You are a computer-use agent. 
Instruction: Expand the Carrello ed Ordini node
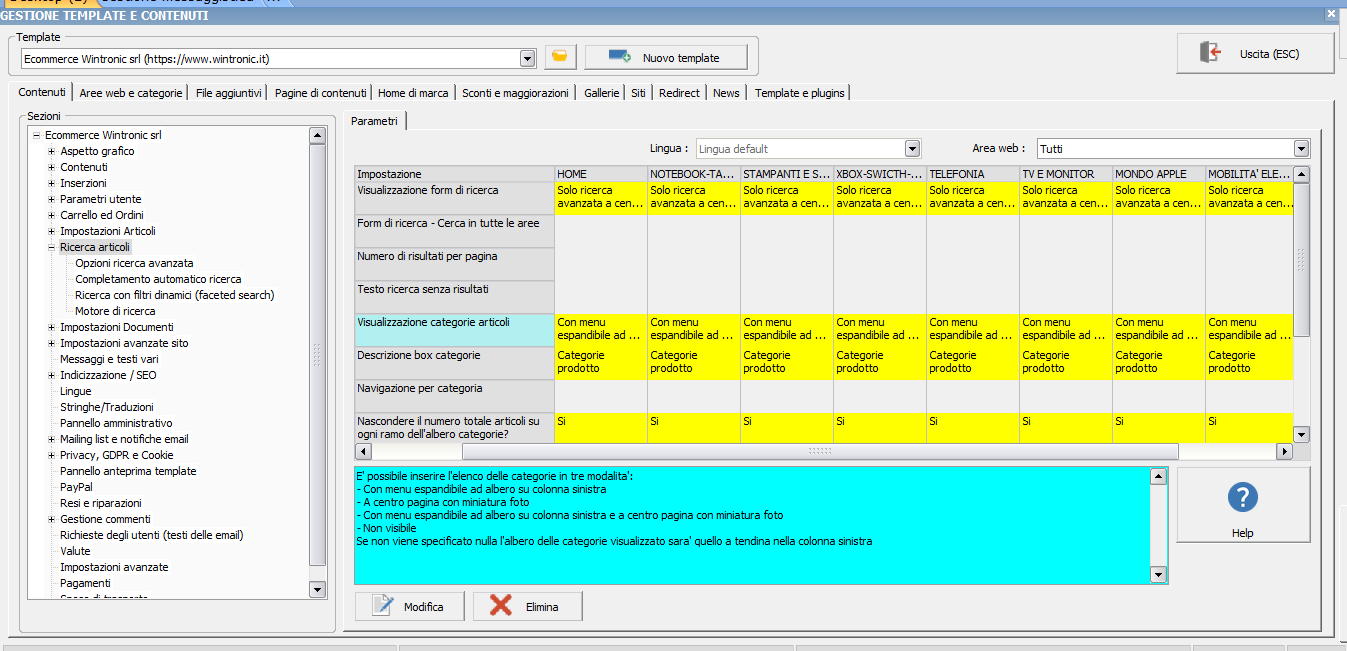click(x=52, y=215)
